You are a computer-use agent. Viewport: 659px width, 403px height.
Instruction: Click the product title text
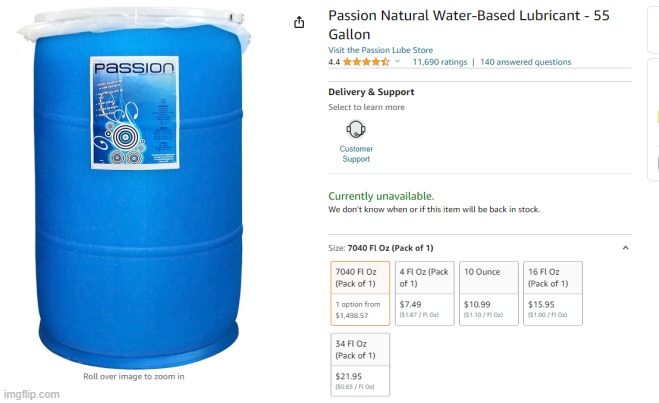pyautogui.click(x=469, y=25)
